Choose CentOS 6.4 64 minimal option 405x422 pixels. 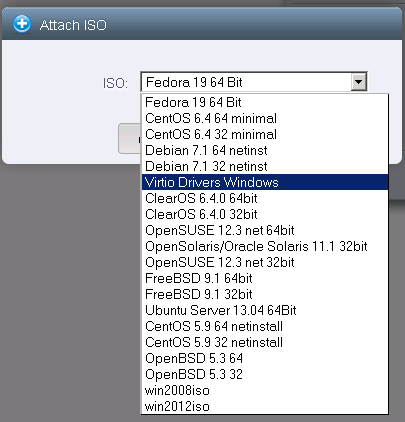[265, 118]
